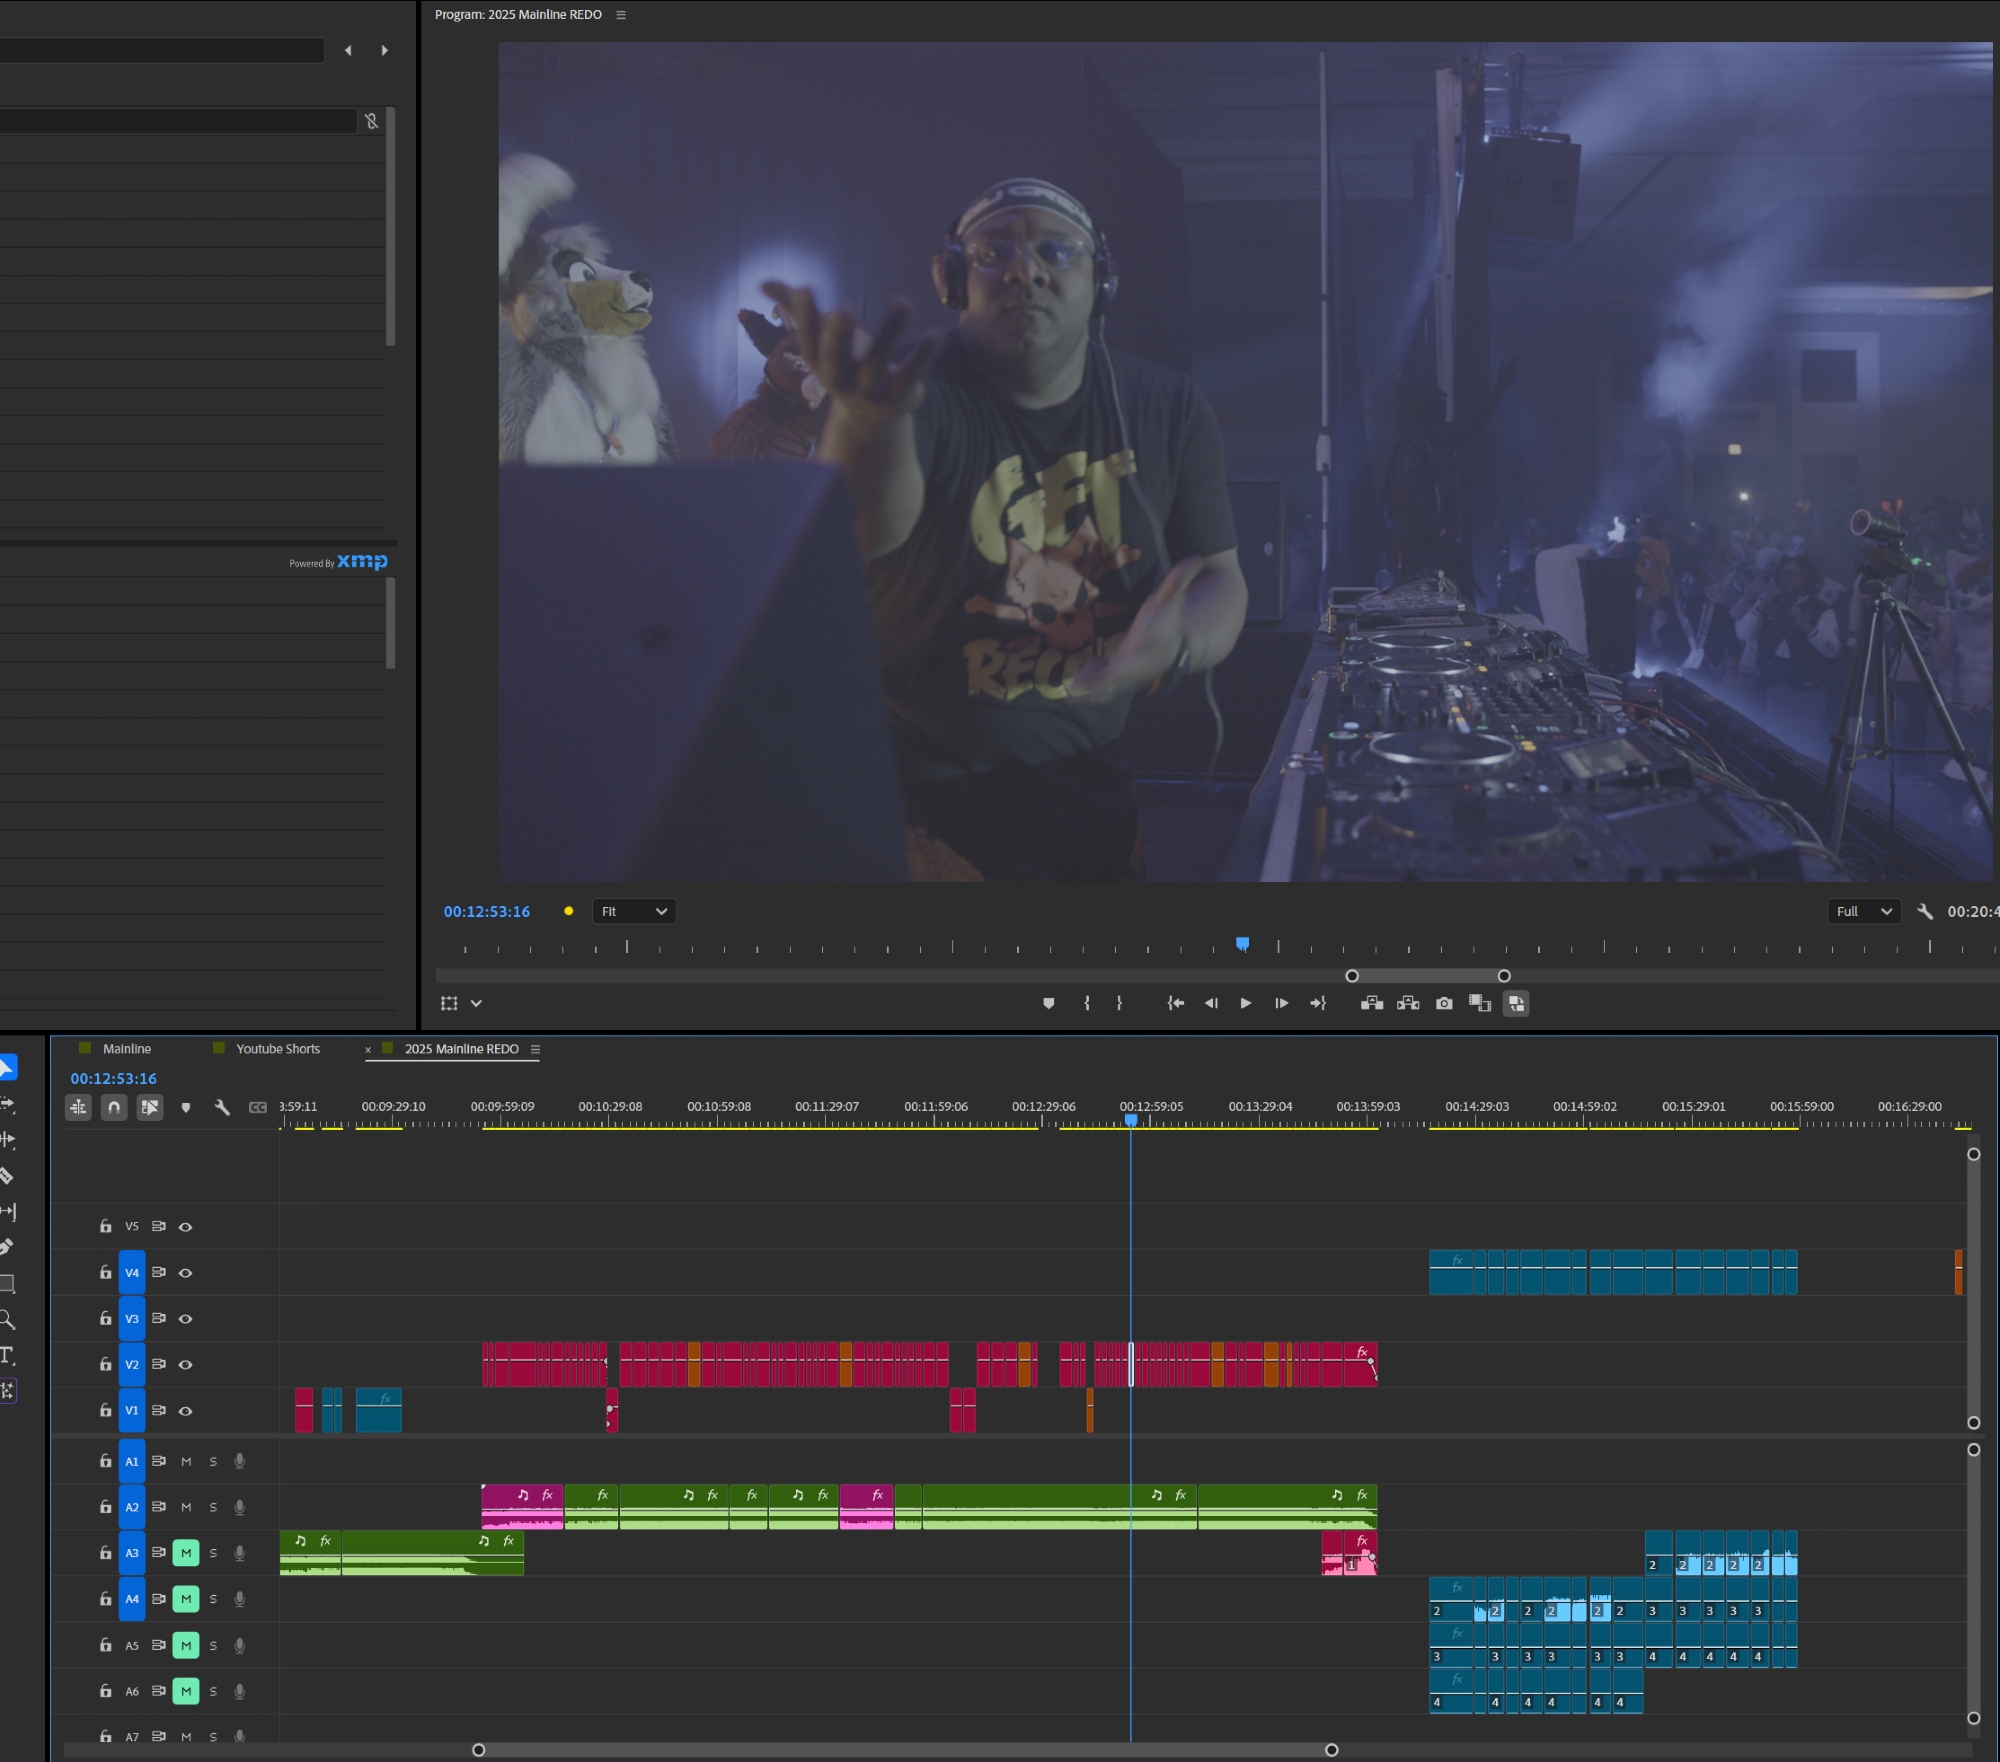2000x1762 pixels.
Task: Click the Lift button in Program monitor
Action: (x=1372, y=1003)
